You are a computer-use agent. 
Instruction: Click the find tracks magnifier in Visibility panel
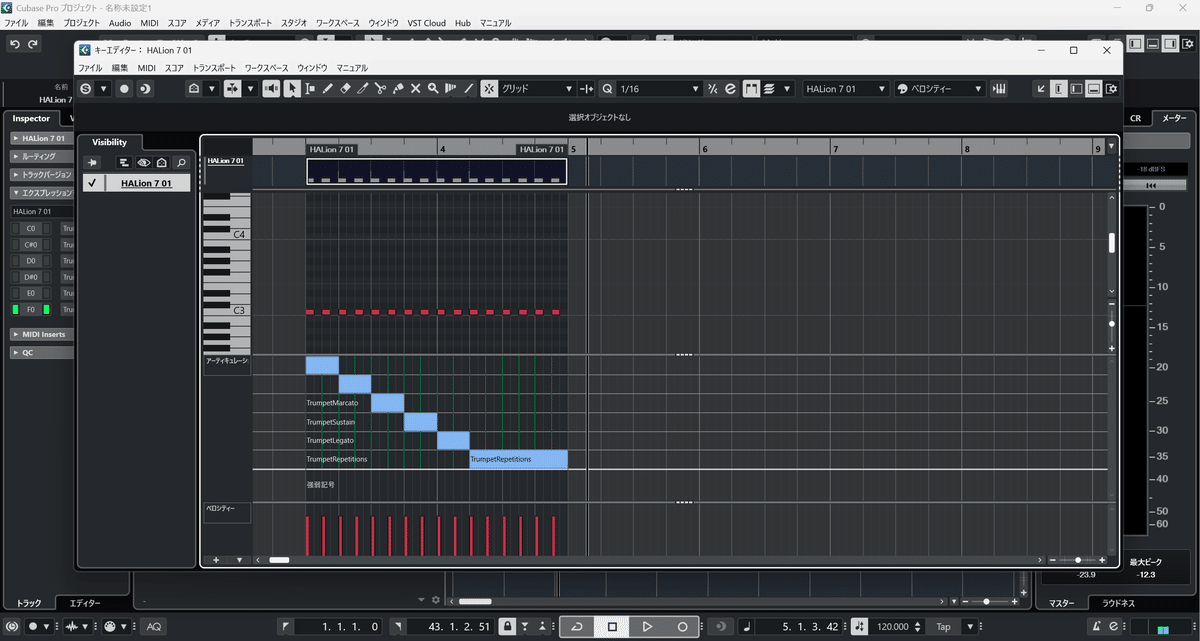click(x=181, y=162)
